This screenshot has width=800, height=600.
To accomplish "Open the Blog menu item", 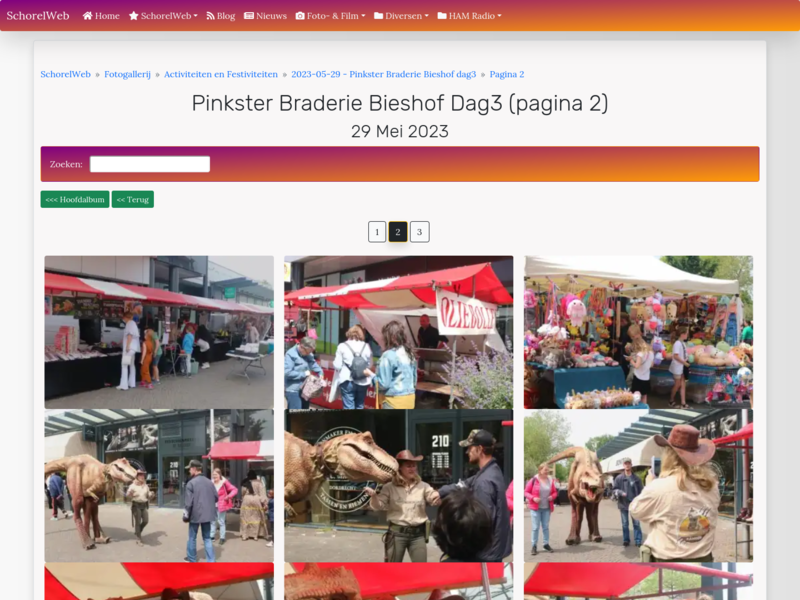I will click(x=220, y=16).
